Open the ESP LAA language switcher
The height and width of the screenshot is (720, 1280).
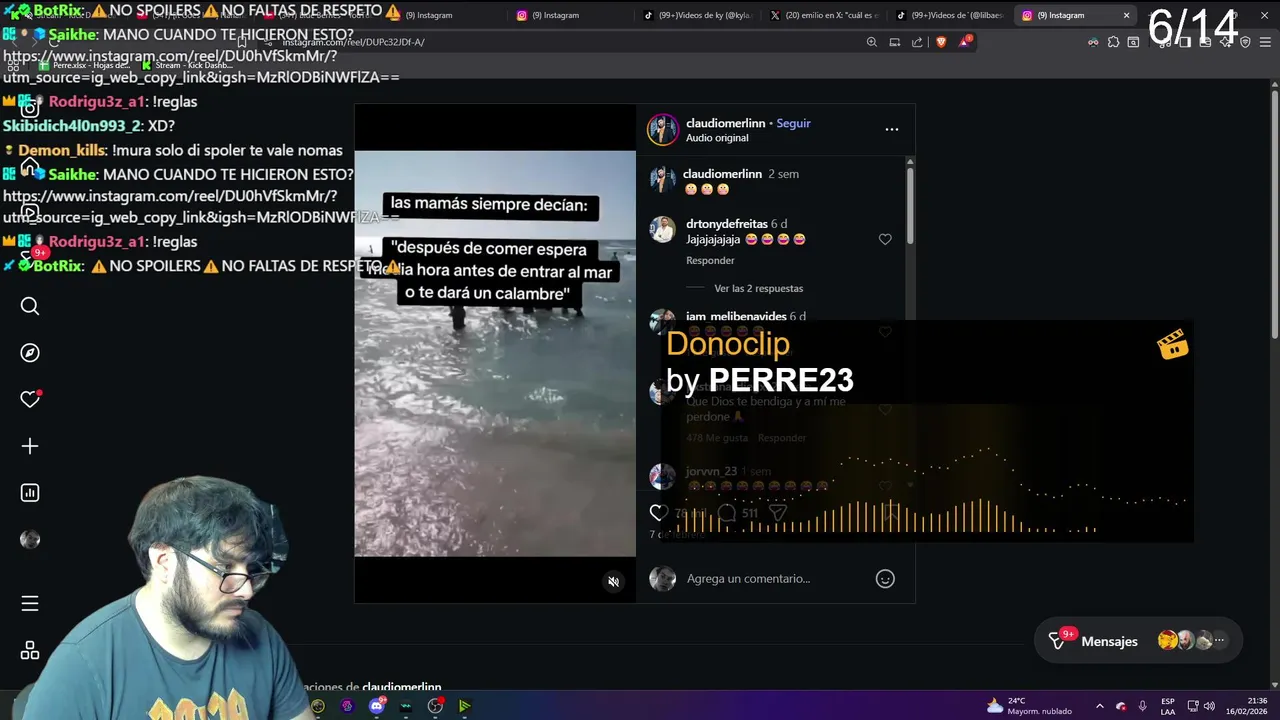[1167, 706]
